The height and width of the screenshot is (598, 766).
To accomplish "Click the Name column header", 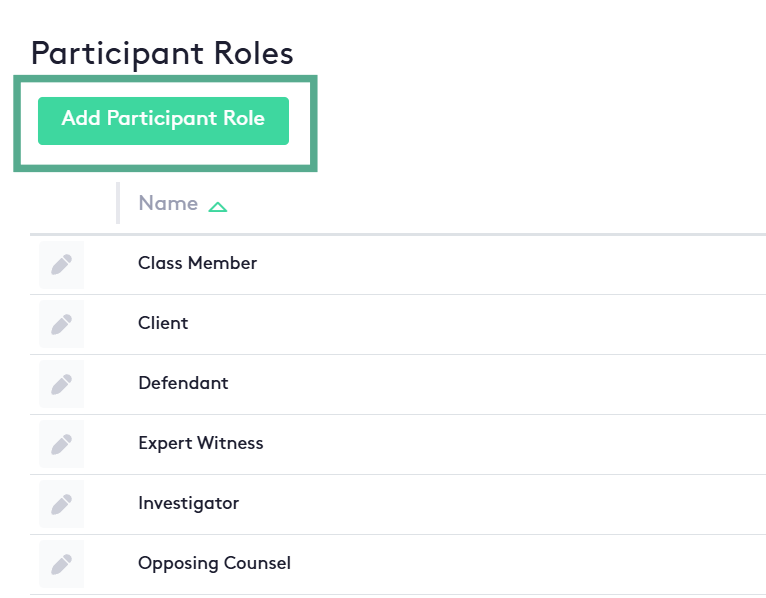I will pos(168,204).
